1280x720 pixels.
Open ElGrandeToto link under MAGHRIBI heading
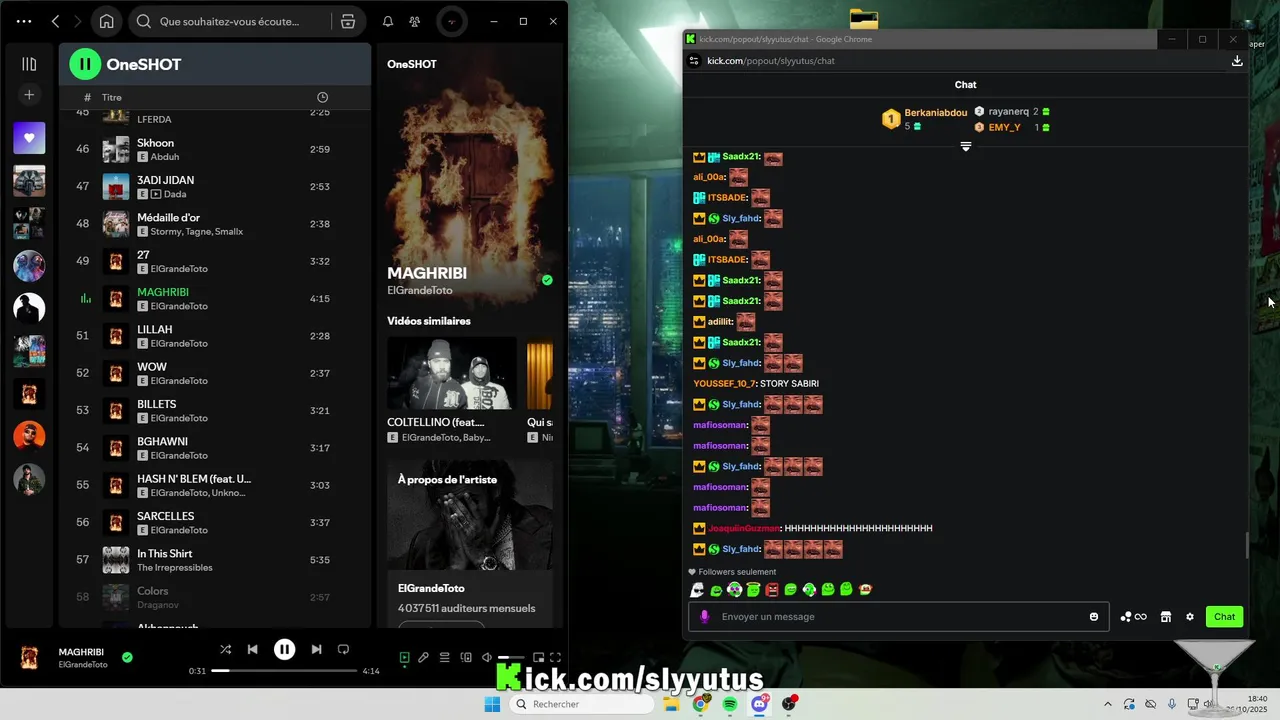(x=420, y=290)
